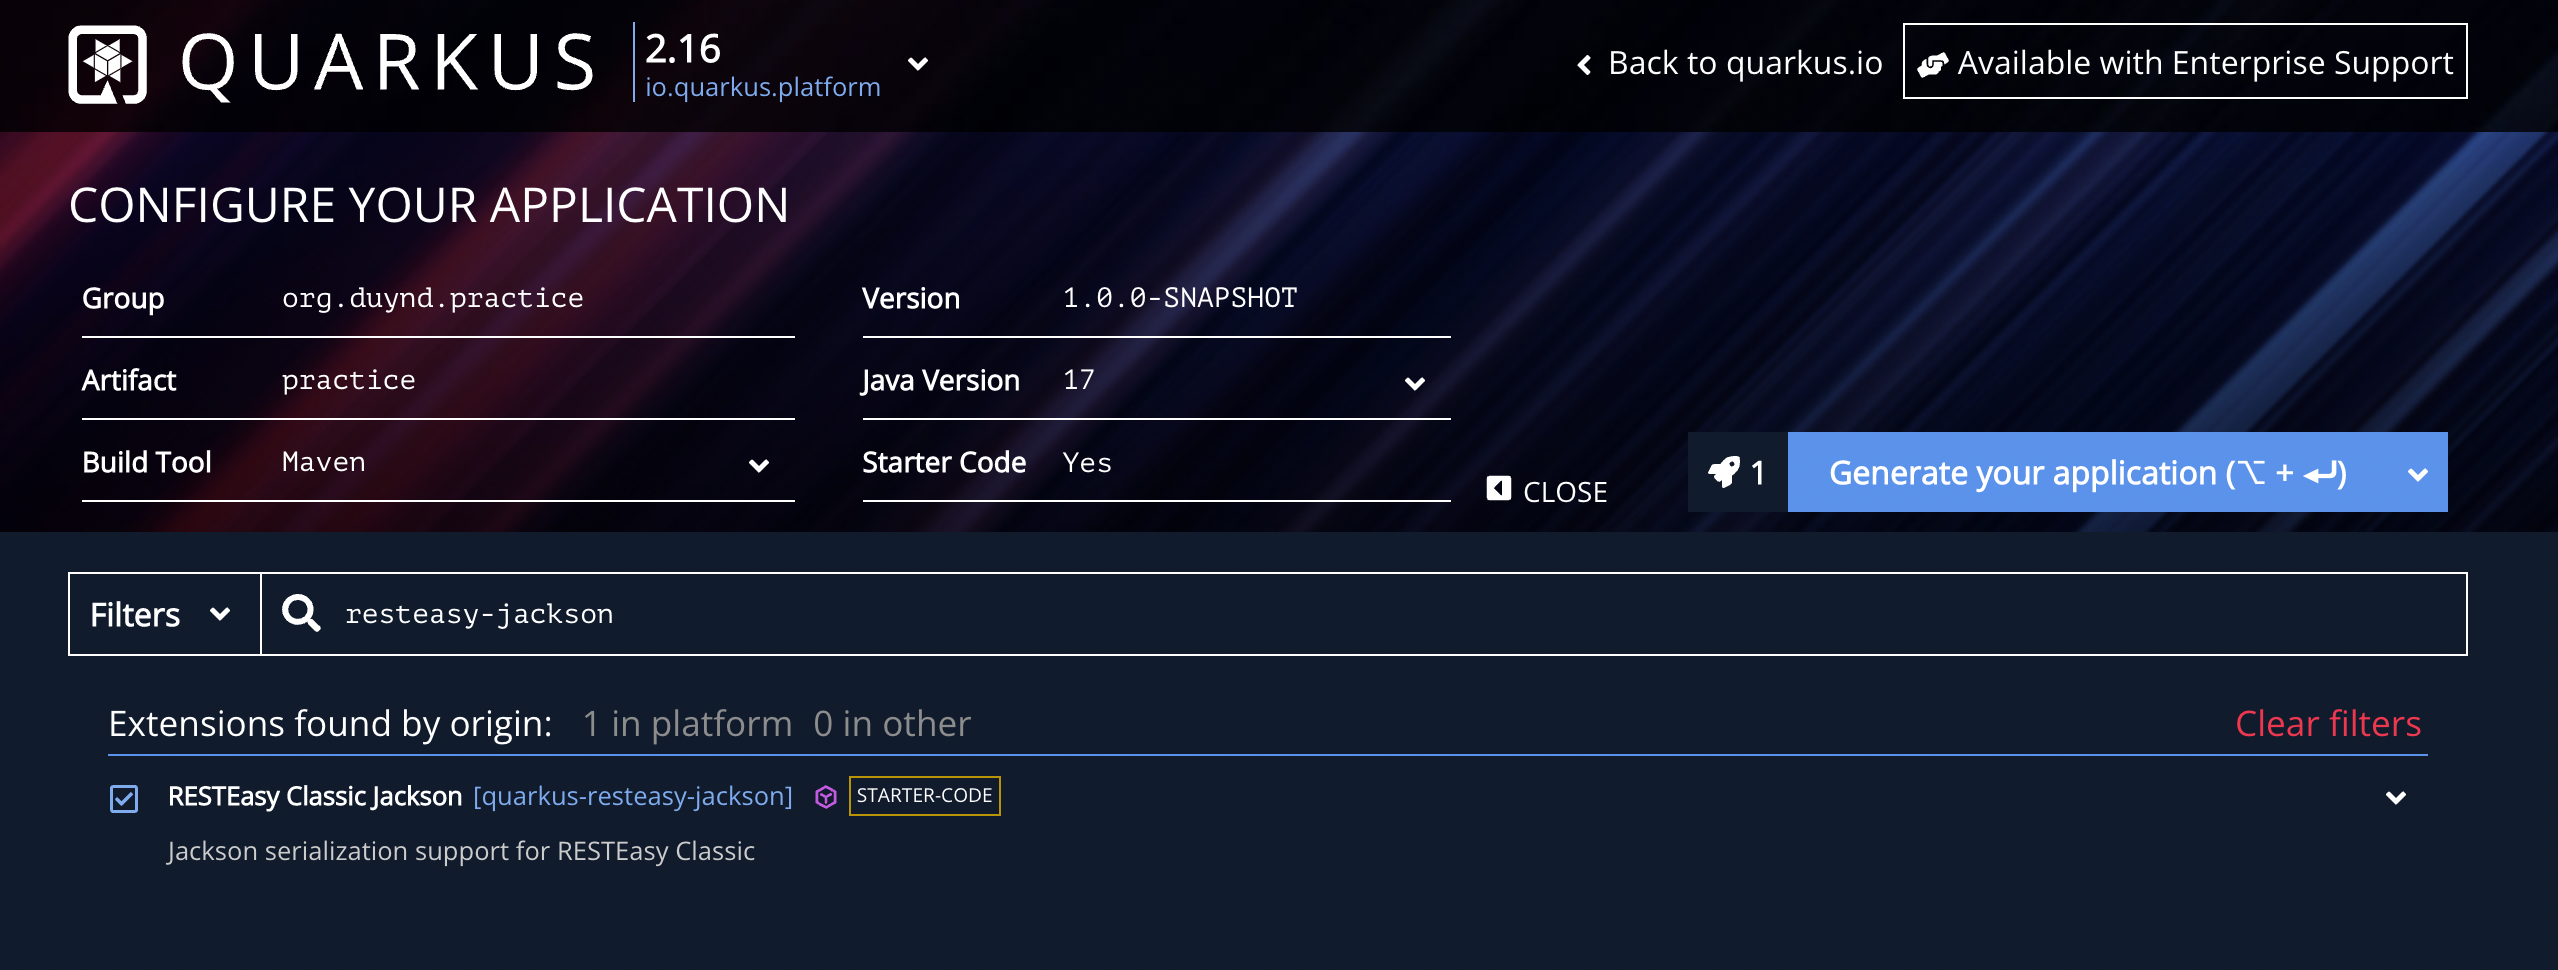Click the QUARKUS wordmark

coord(389,64)
